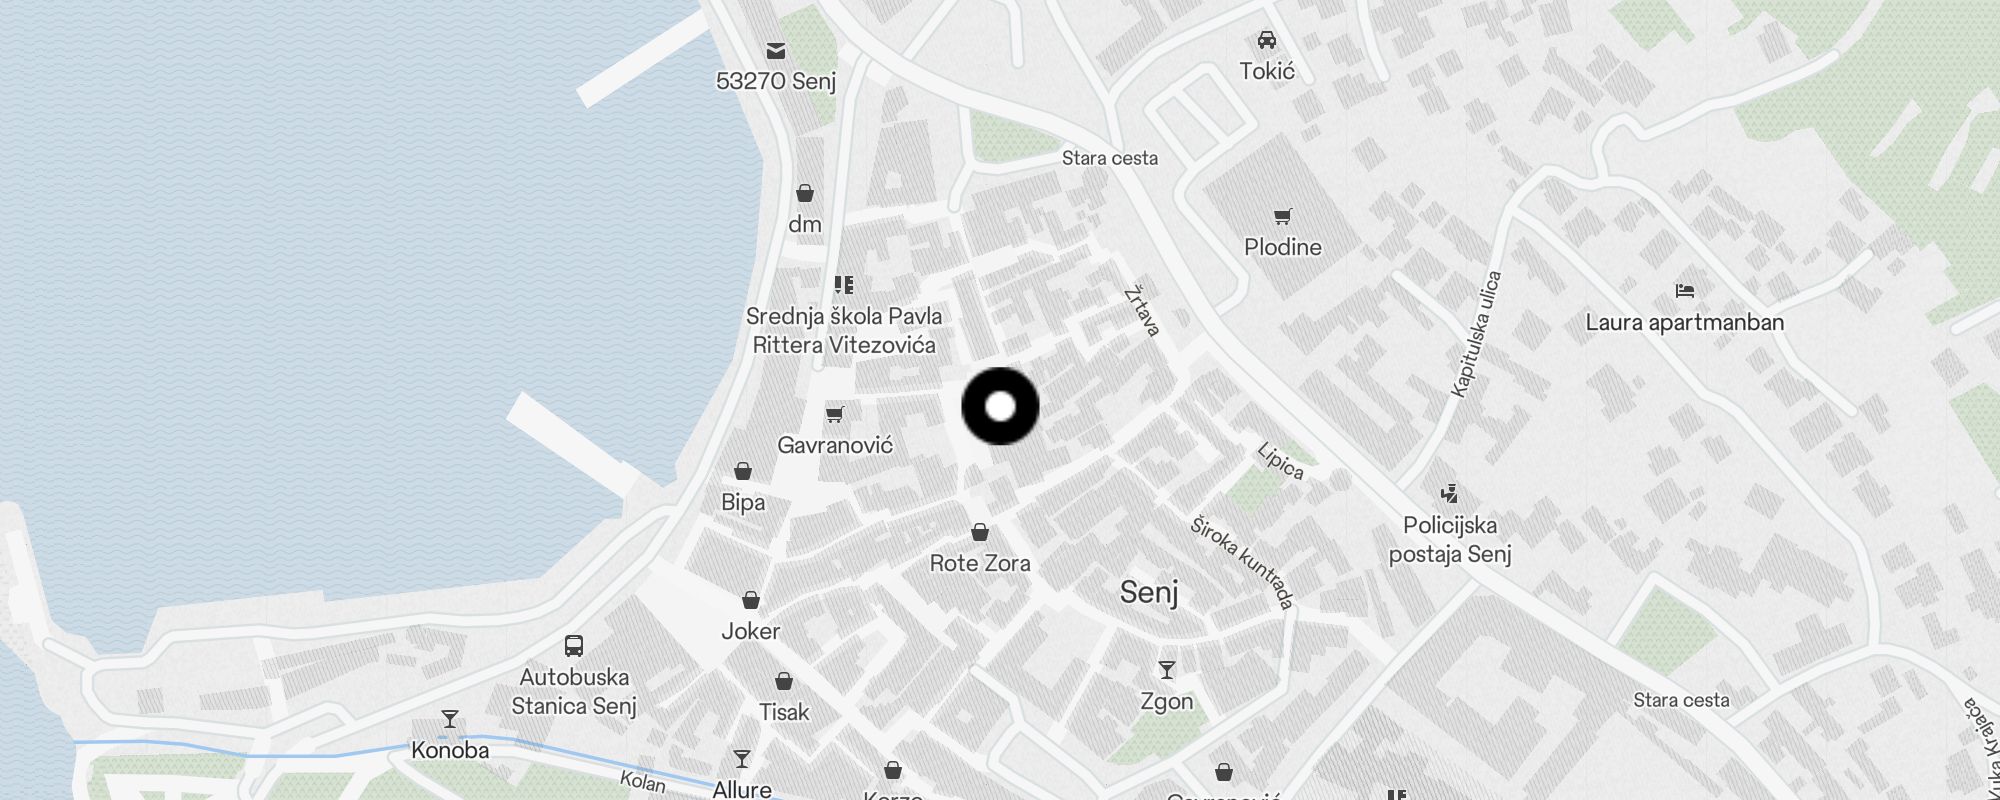2000x800 pixels.
Task: Select the Bipa shop icon
Action: [x=743, y=471]
